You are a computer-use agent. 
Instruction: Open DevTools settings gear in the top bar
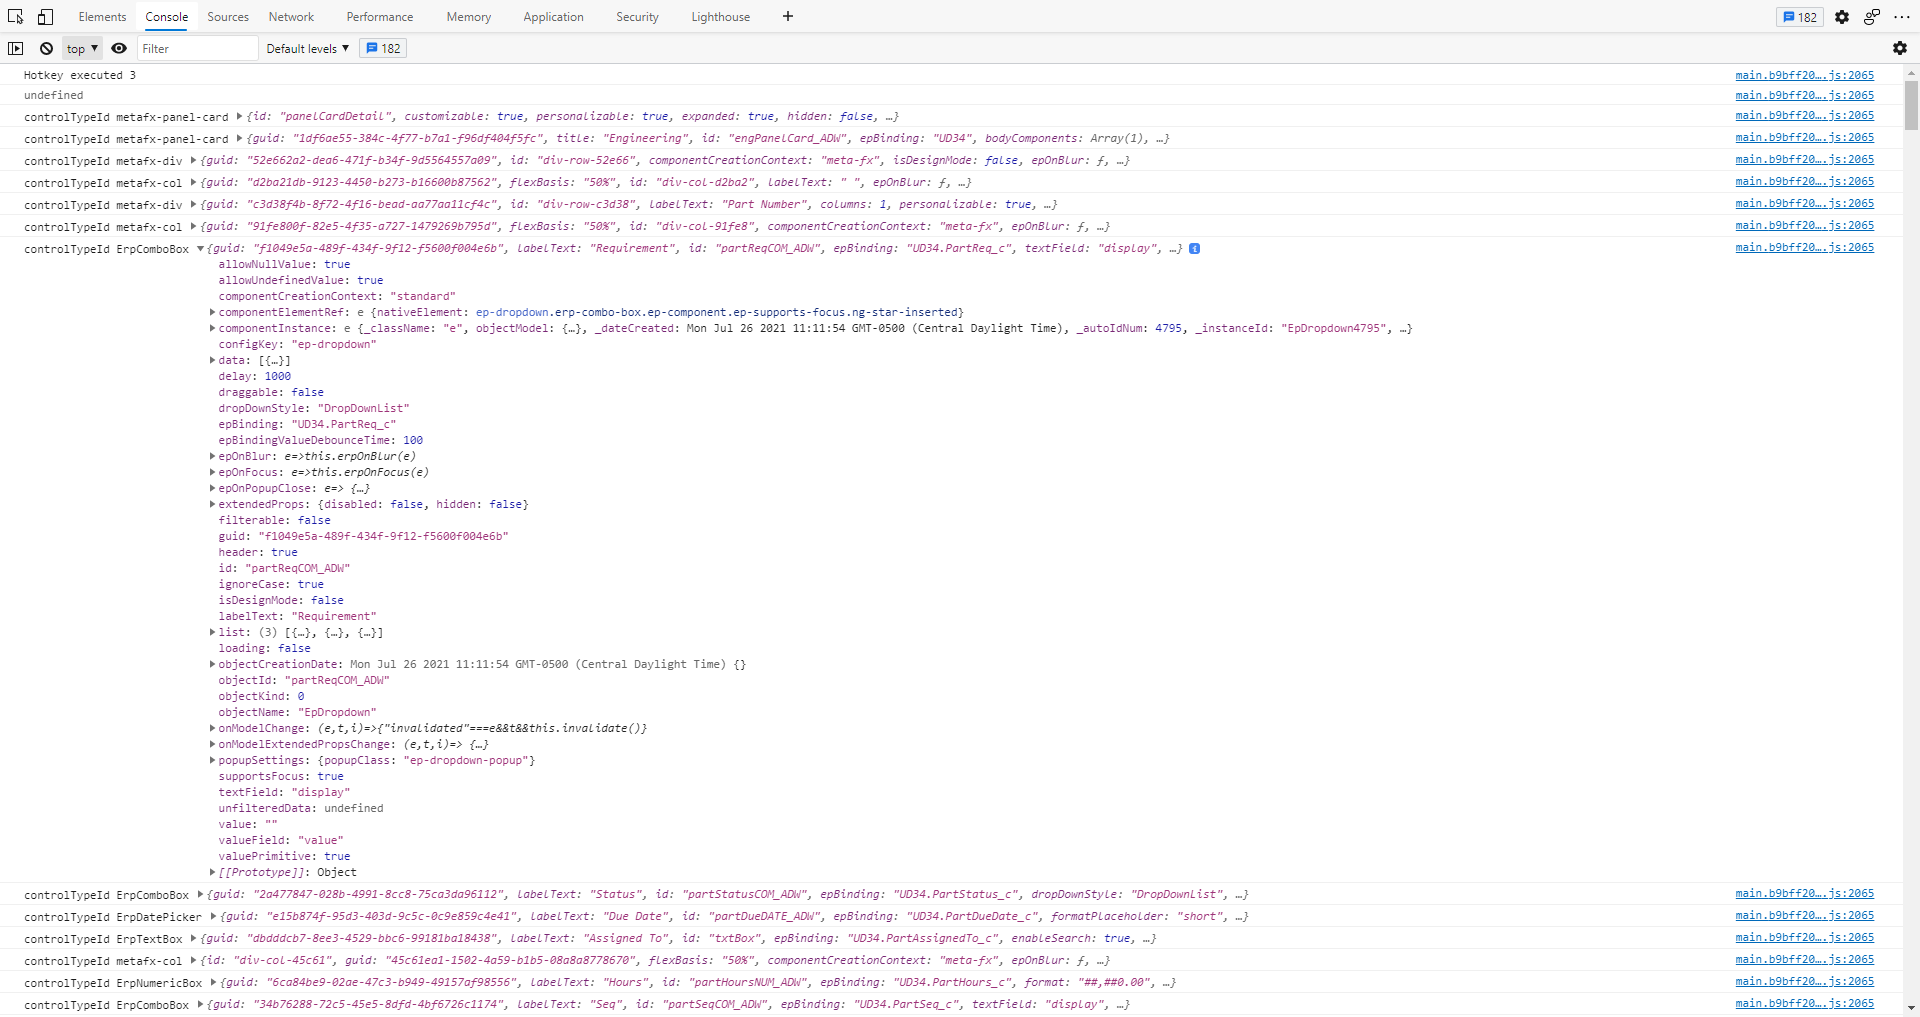point(1842,17)
